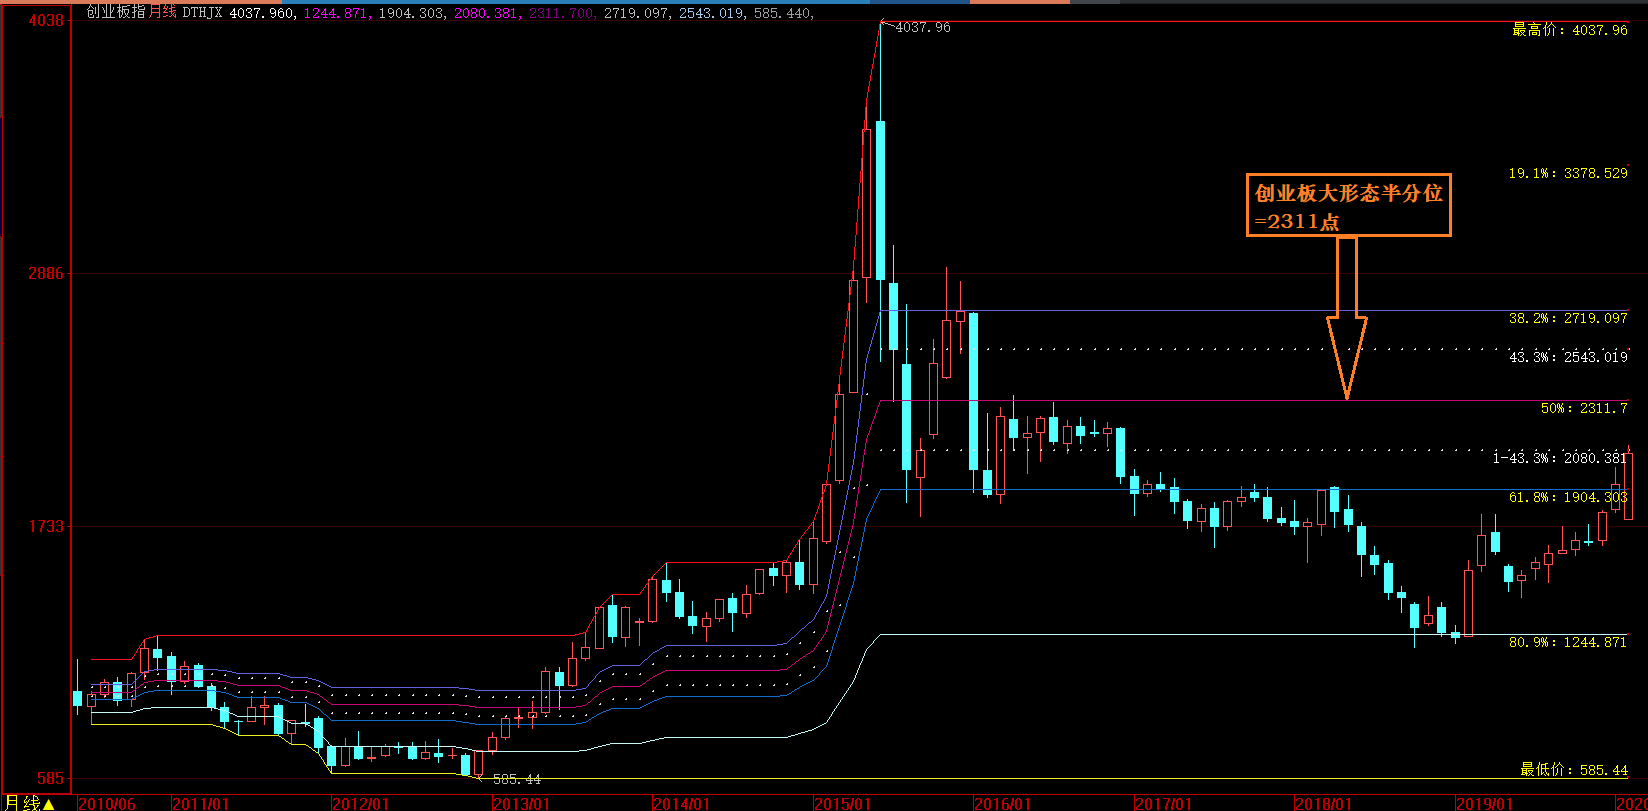This screenshot has height=811, width=1648.
Task: Select the 2016/01 date label
Action: (x=1002, y=804)
